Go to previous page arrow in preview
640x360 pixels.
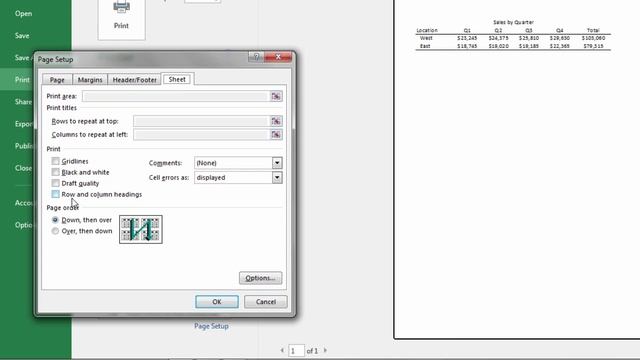282,350
